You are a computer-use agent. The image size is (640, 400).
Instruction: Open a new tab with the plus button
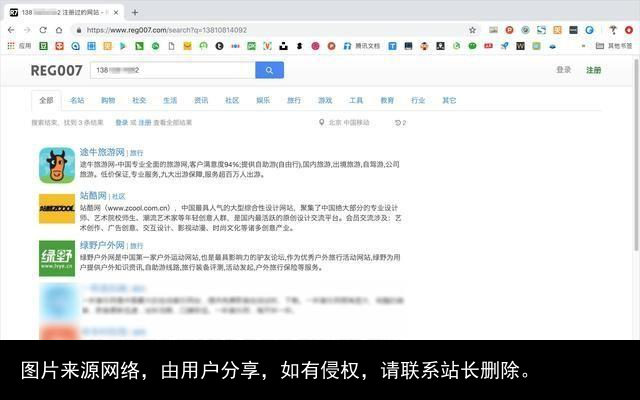[x=135, y=13]
